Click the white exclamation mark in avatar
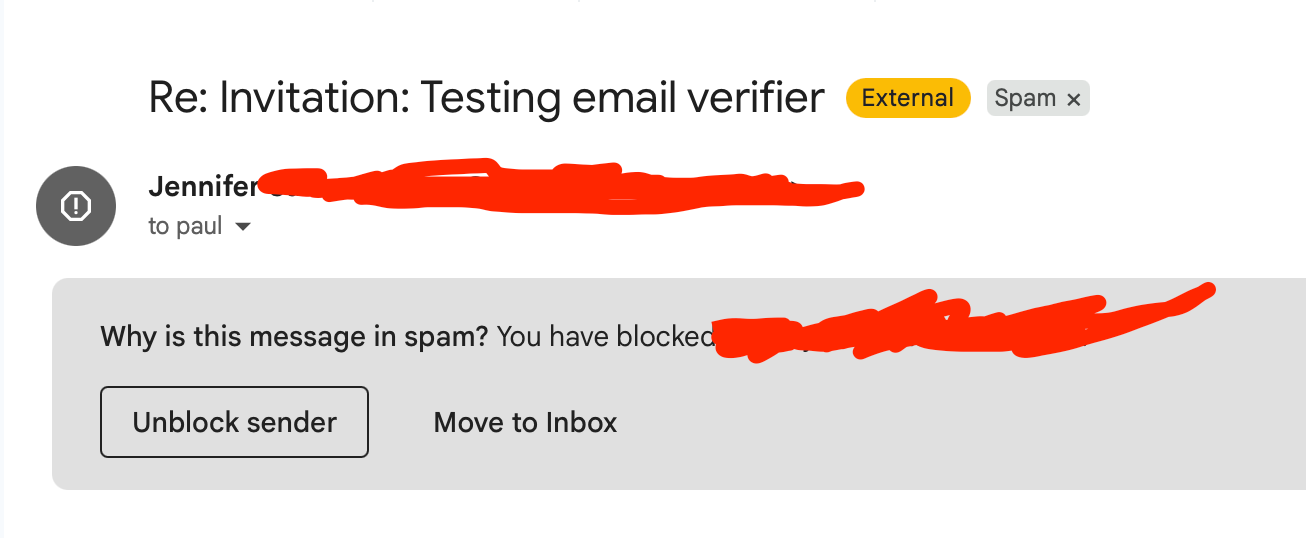Image resolution: width=1306 pixels, height=538 pixels. point(76,207)
